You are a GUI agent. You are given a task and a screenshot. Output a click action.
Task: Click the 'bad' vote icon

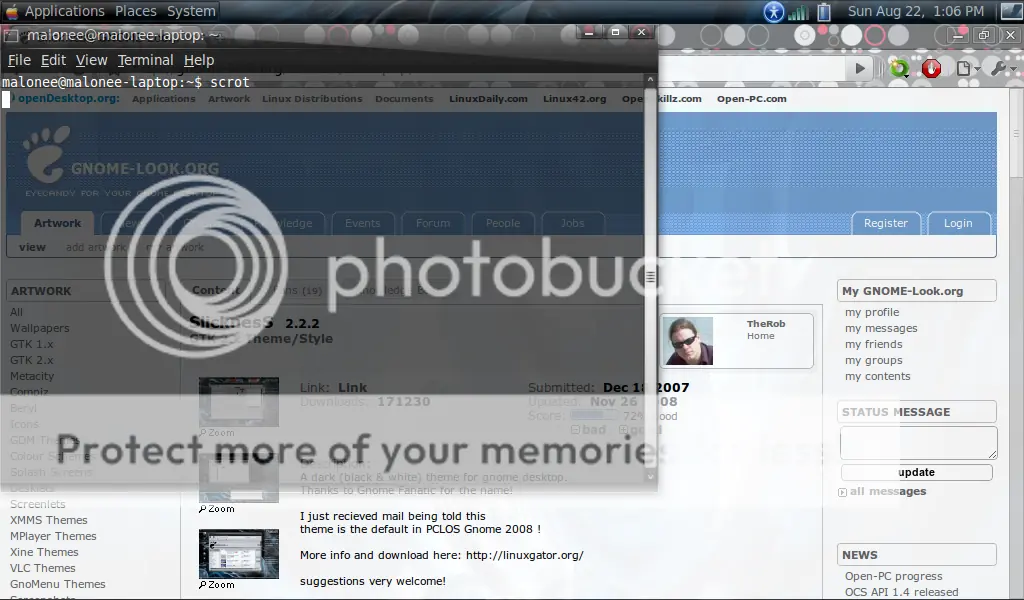575,430
